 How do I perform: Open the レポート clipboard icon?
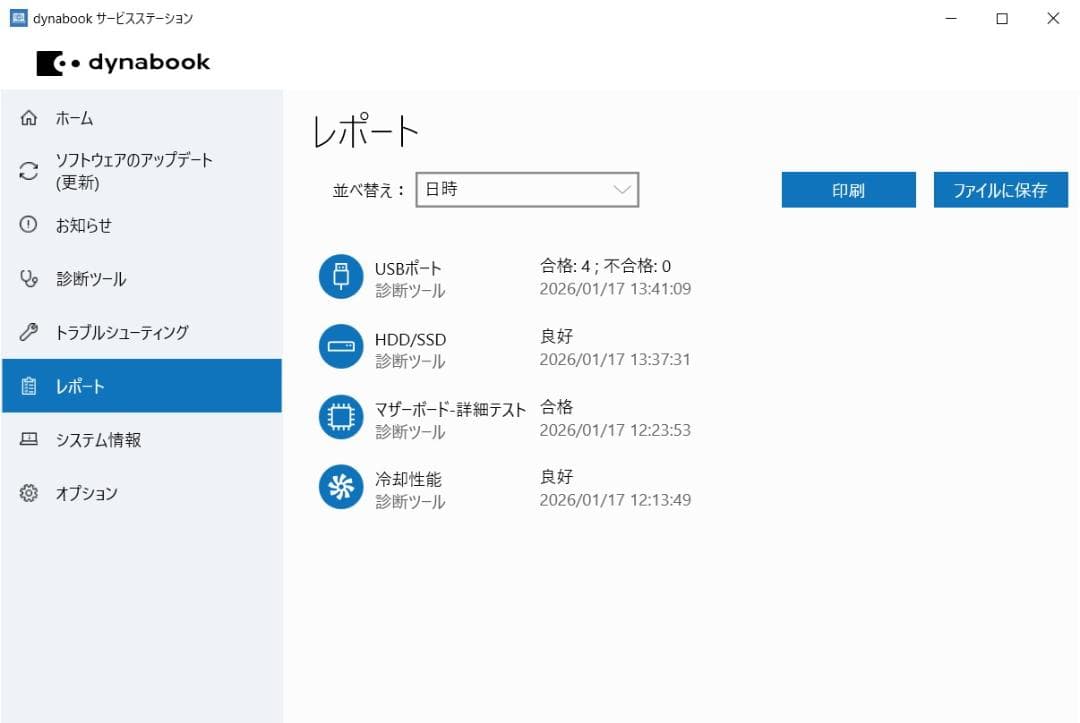[x=26, y=386]
